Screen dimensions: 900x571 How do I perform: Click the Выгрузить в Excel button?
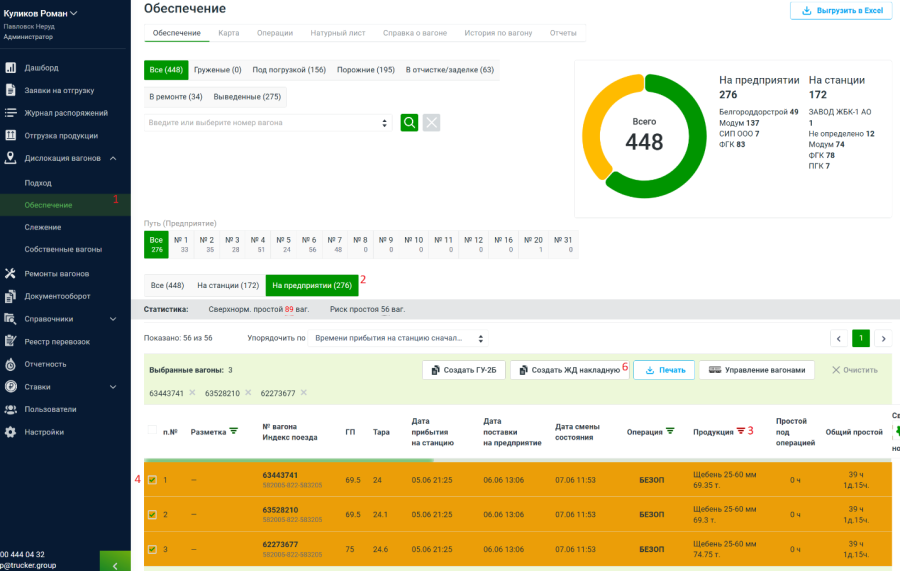[841, 10]
